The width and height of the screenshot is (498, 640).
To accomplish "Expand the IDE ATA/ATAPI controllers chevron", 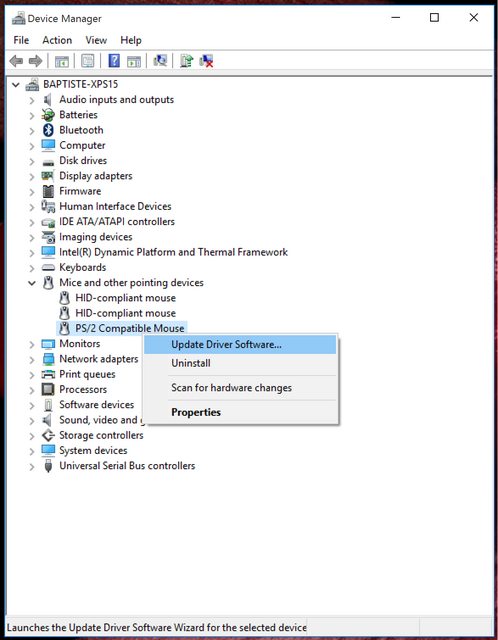I will point(32,222).
